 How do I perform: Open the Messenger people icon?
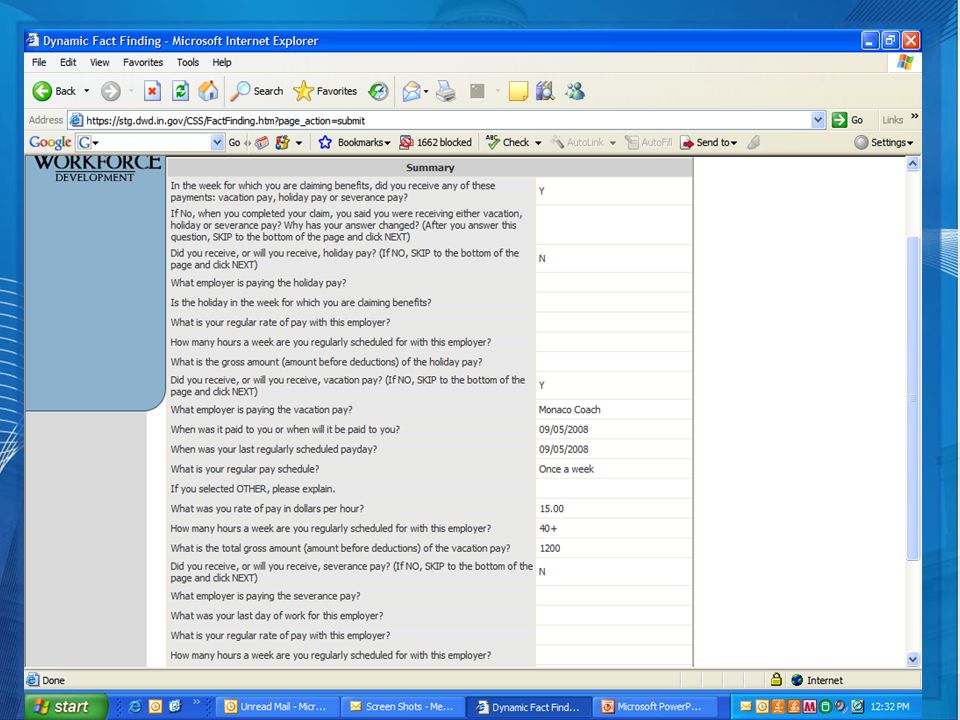pos(575,91)
